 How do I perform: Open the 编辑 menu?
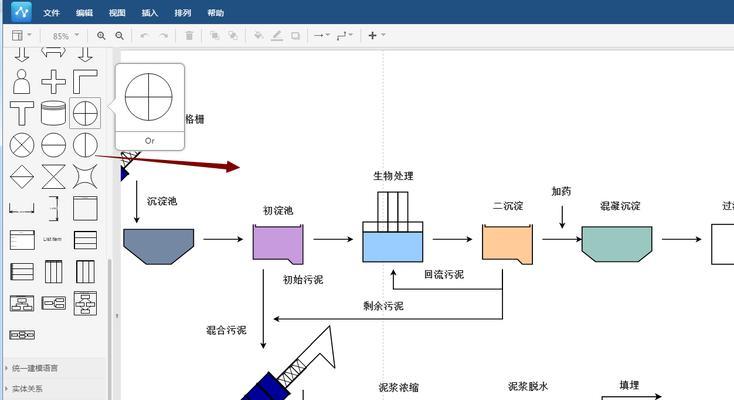pyautogui.click(x=84, y=13)
